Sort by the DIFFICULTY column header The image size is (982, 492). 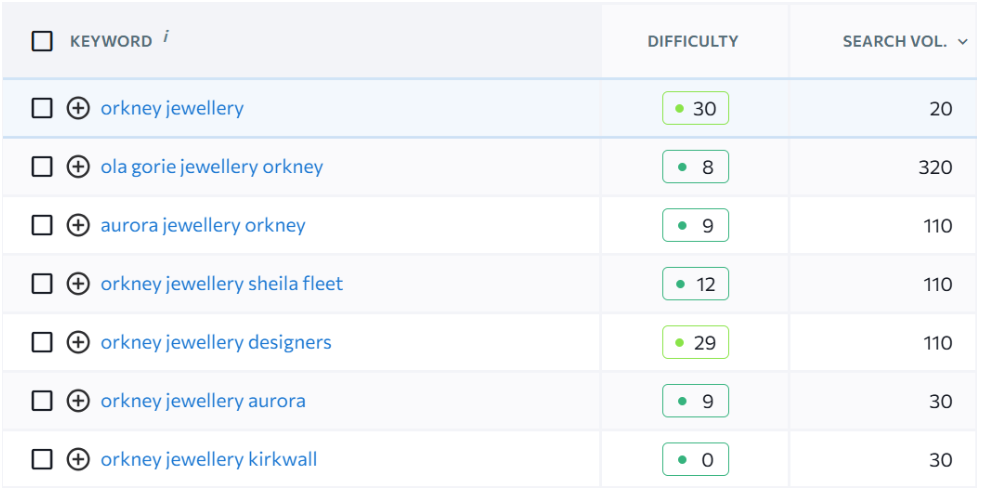(x=693, y=41)
